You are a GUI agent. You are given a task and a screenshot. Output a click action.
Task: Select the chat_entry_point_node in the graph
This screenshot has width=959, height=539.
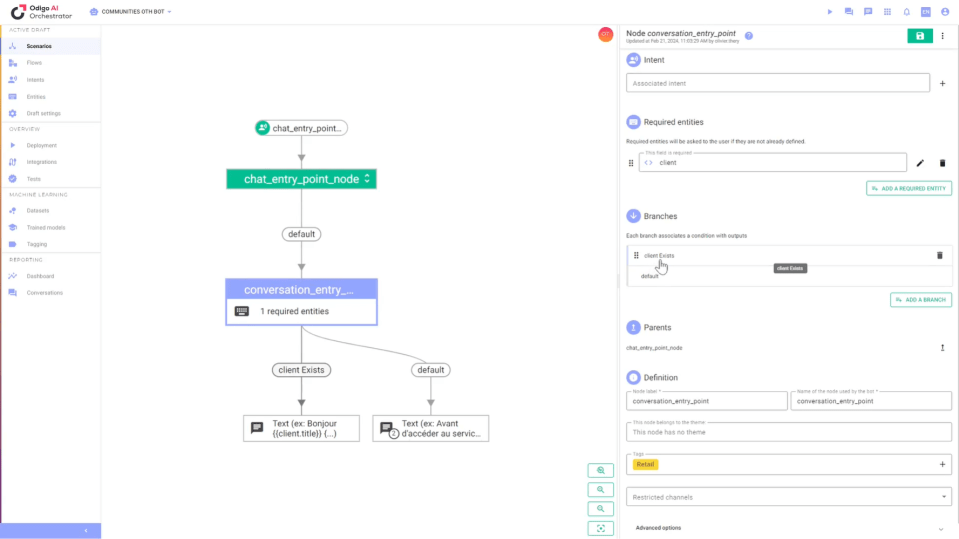point(301,179)
